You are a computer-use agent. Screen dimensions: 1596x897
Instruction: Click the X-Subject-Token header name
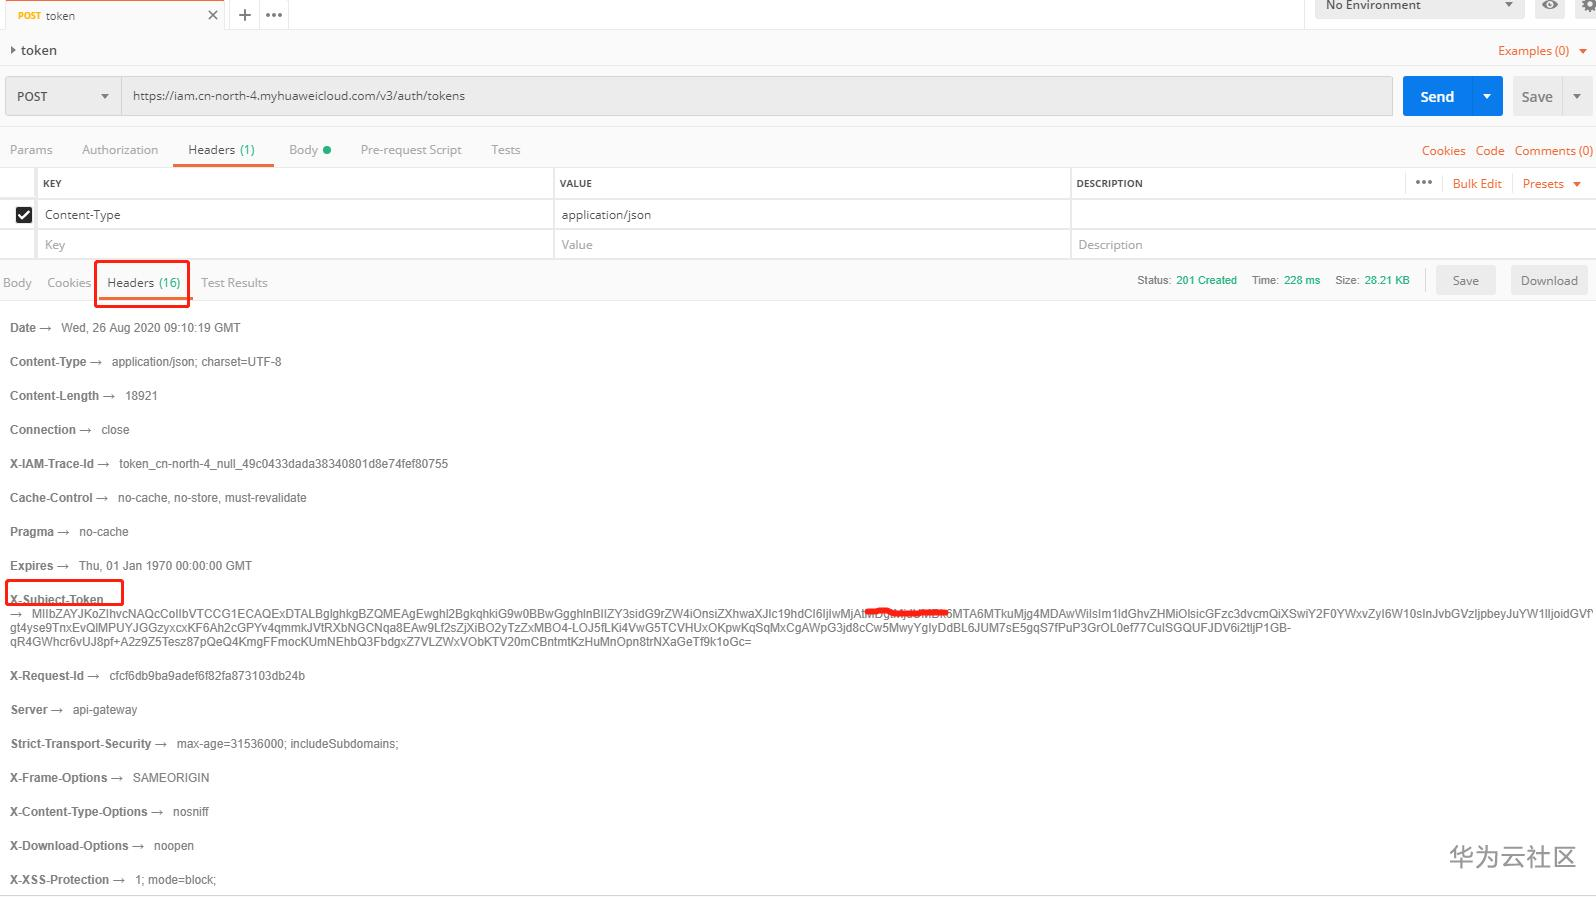(x=57, y=600)
